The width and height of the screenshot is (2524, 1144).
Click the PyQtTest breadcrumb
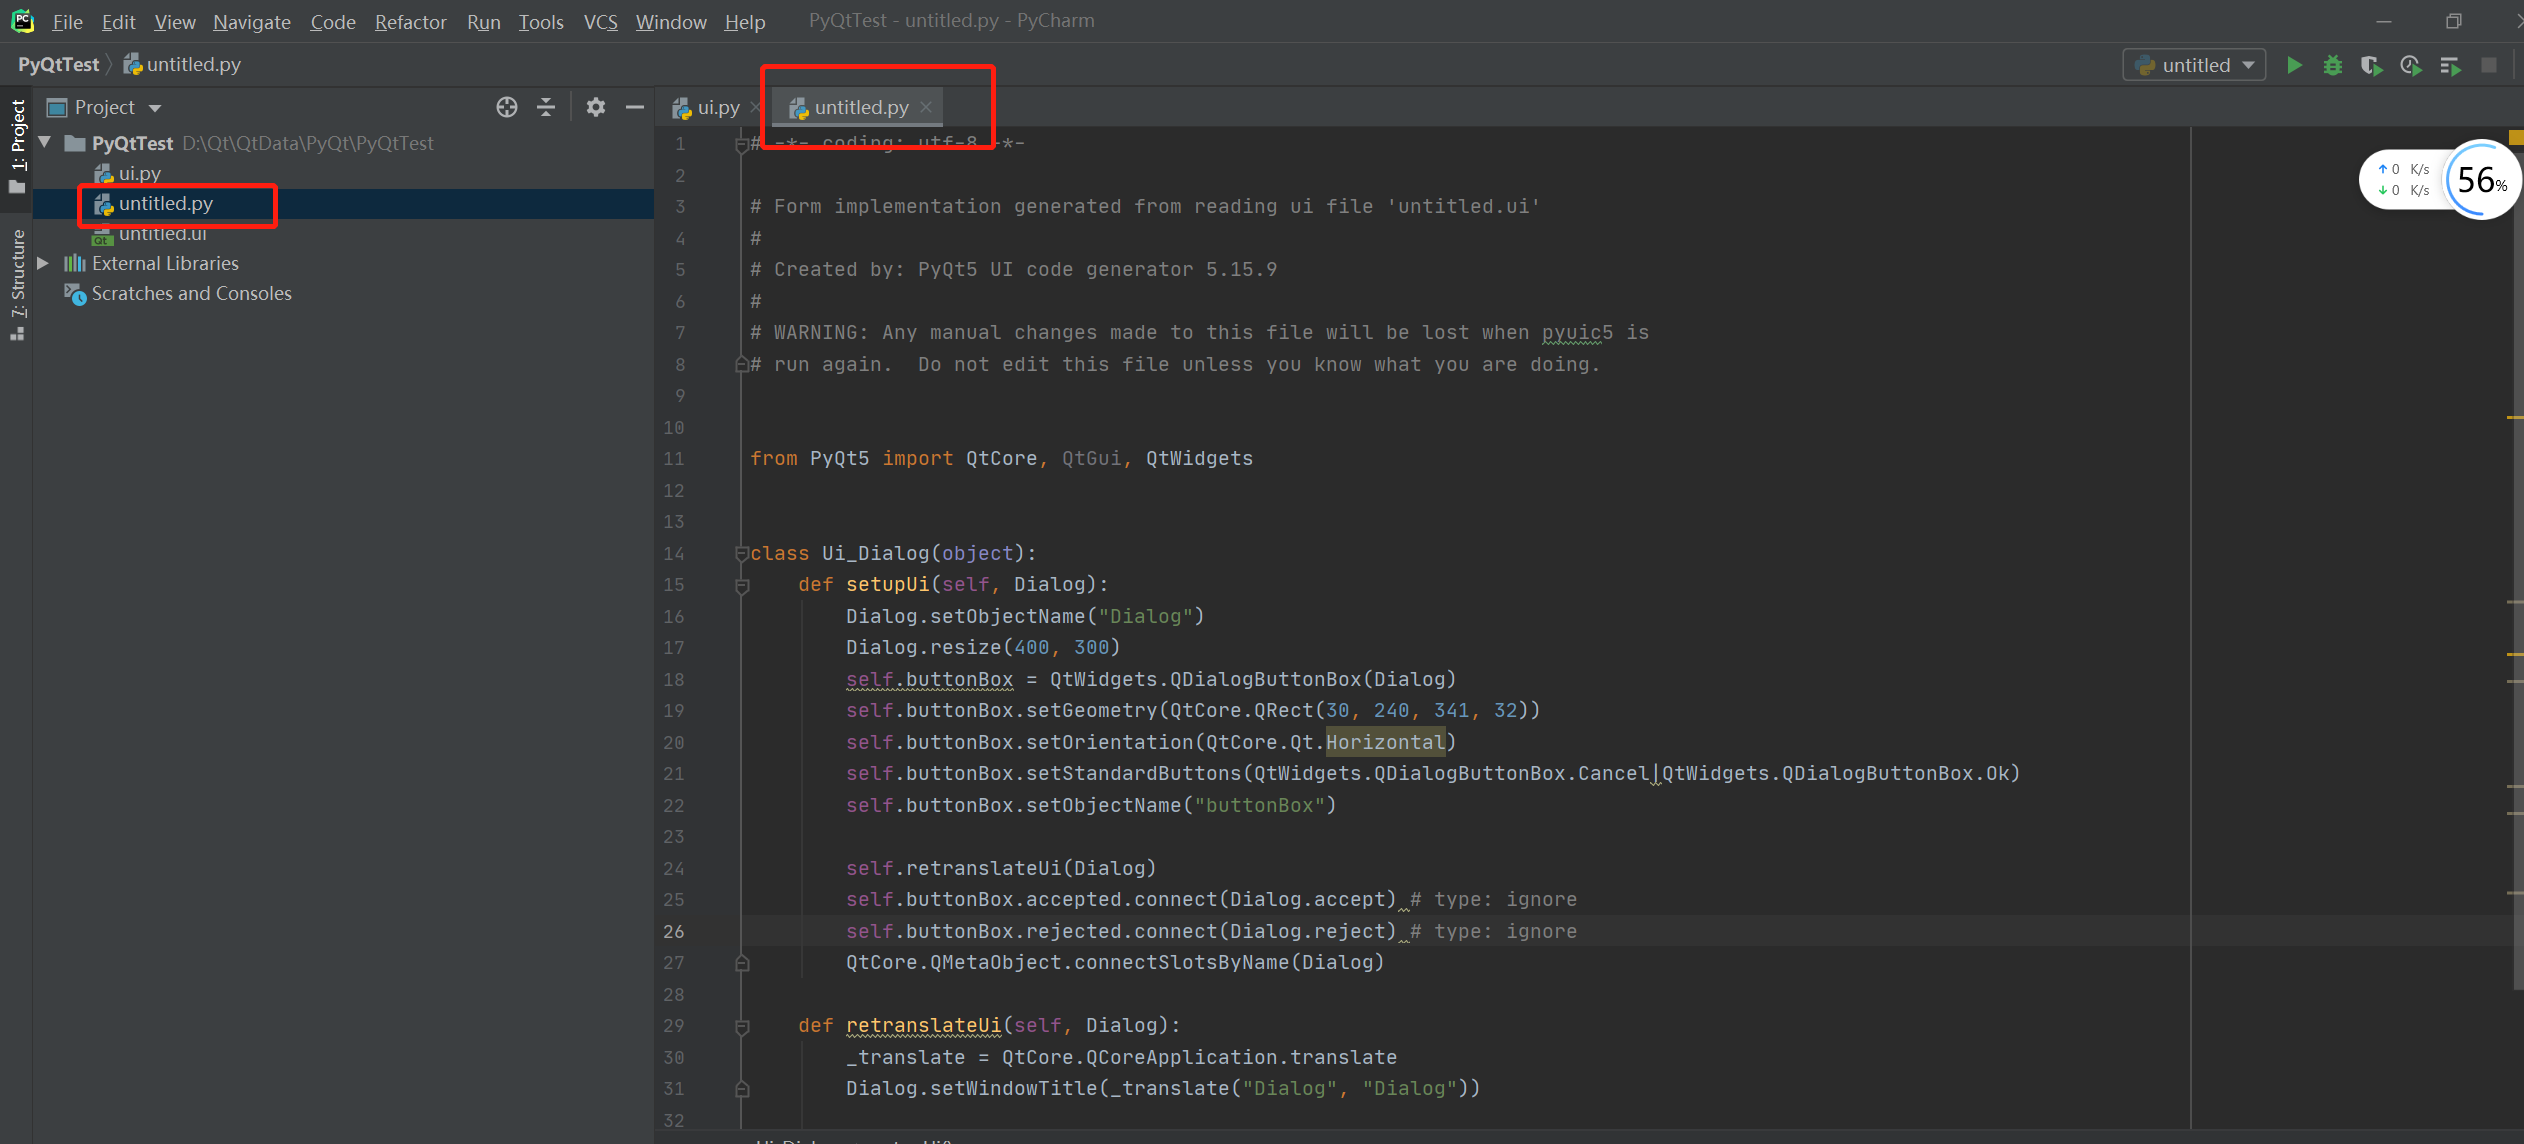(x=58, y=64)
